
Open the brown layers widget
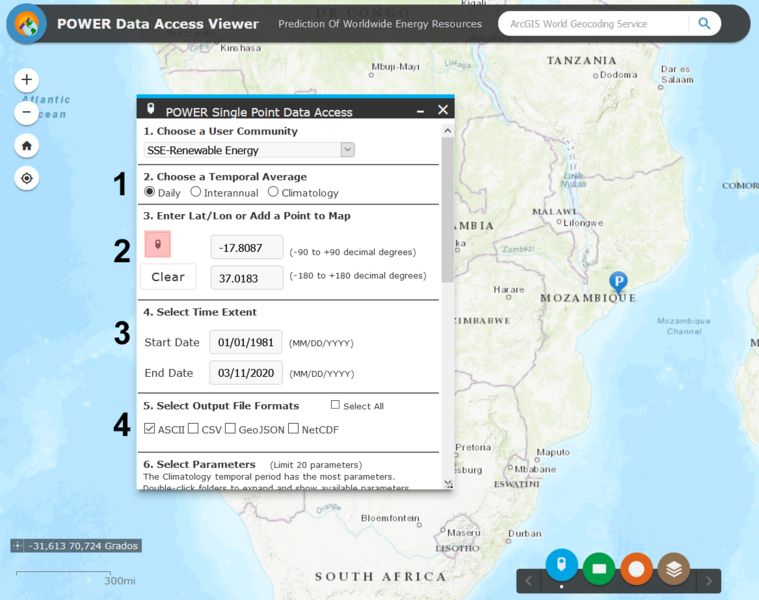point(674,569)
